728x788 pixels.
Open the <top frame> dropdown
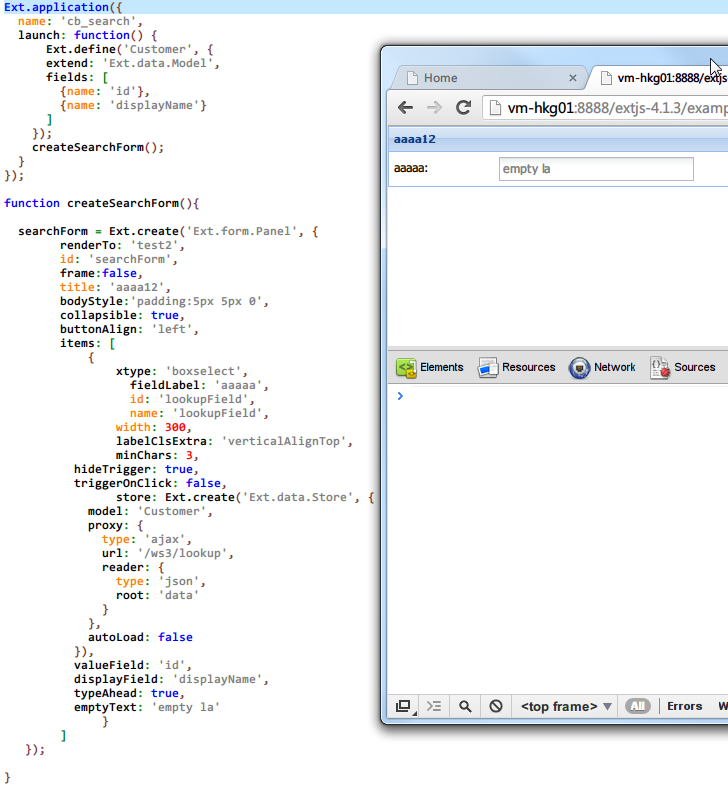tap(566, 707)
